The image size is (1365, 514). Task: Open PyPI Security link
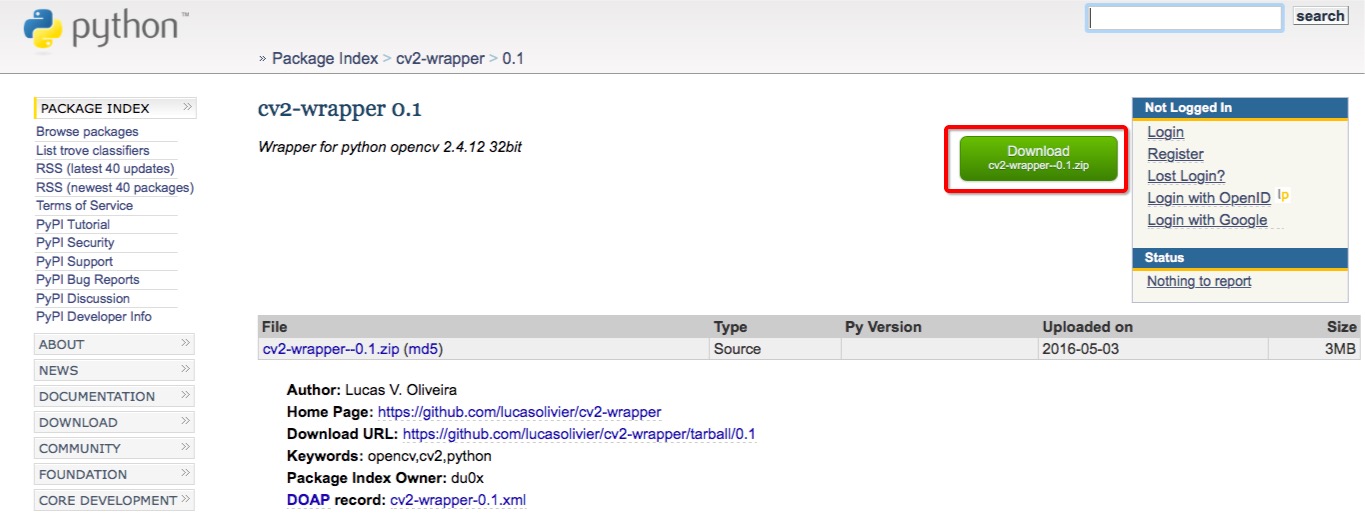click(75, 243)
